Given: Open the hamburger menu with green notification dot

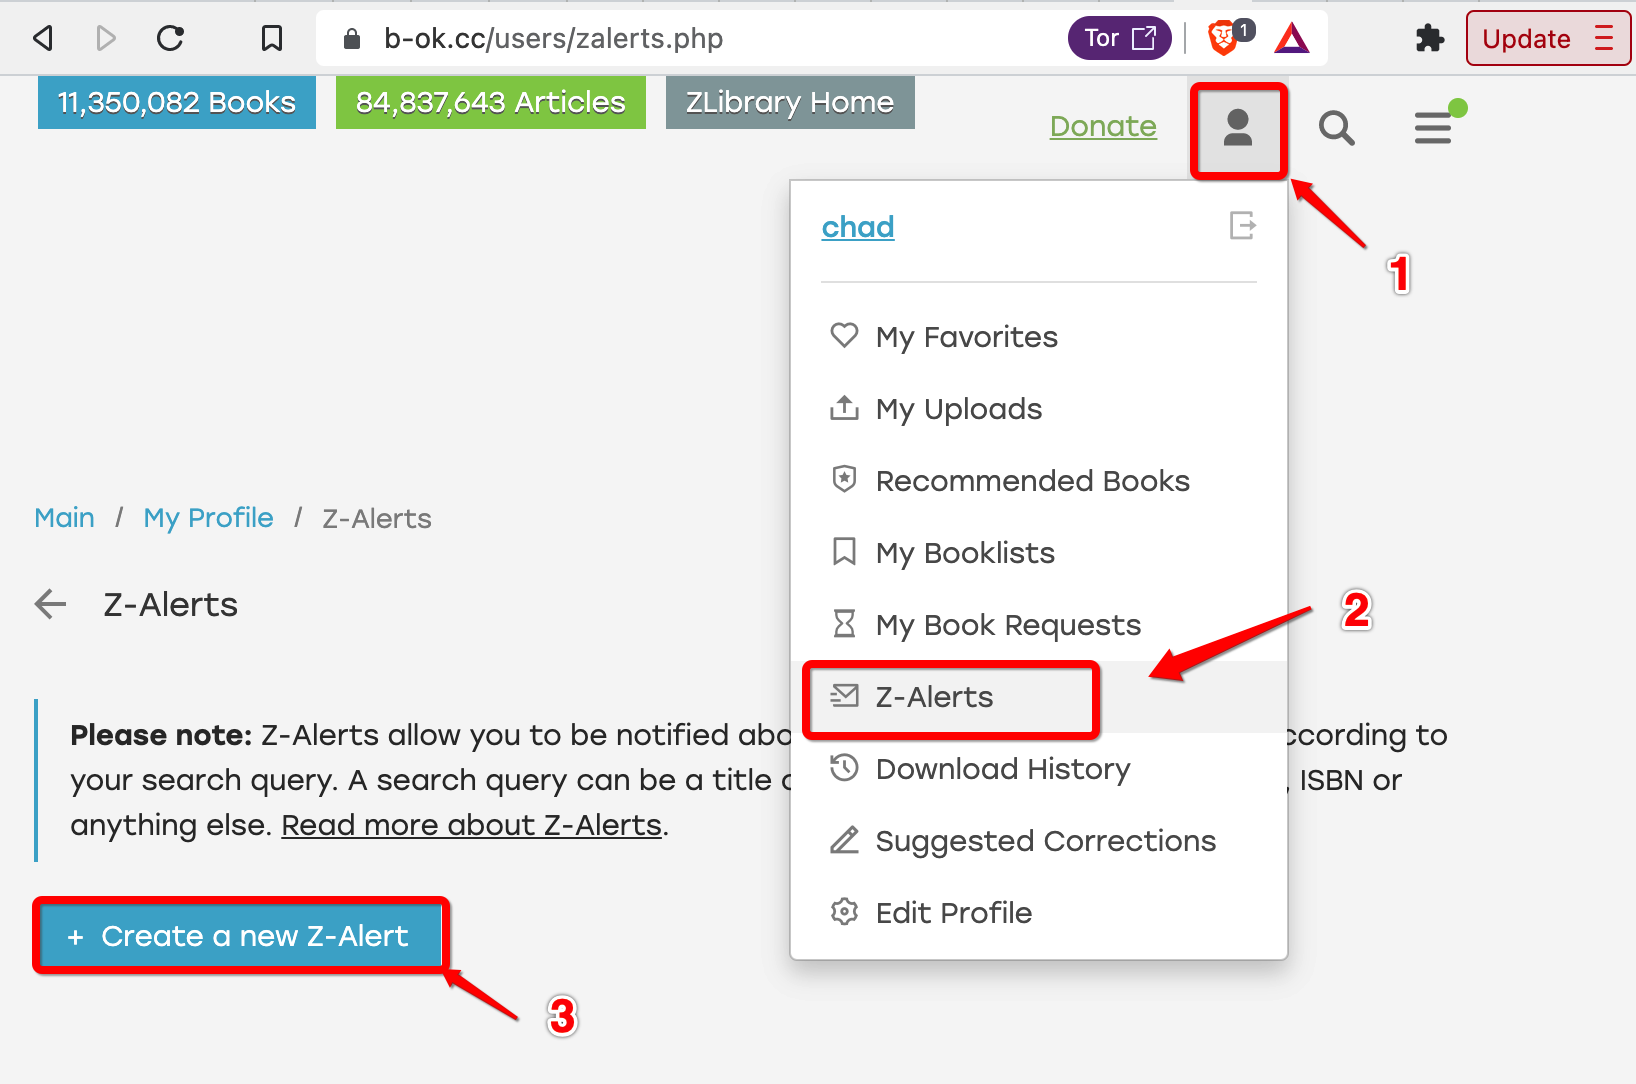Looking at the screenshot, I should coord(1434,127).
